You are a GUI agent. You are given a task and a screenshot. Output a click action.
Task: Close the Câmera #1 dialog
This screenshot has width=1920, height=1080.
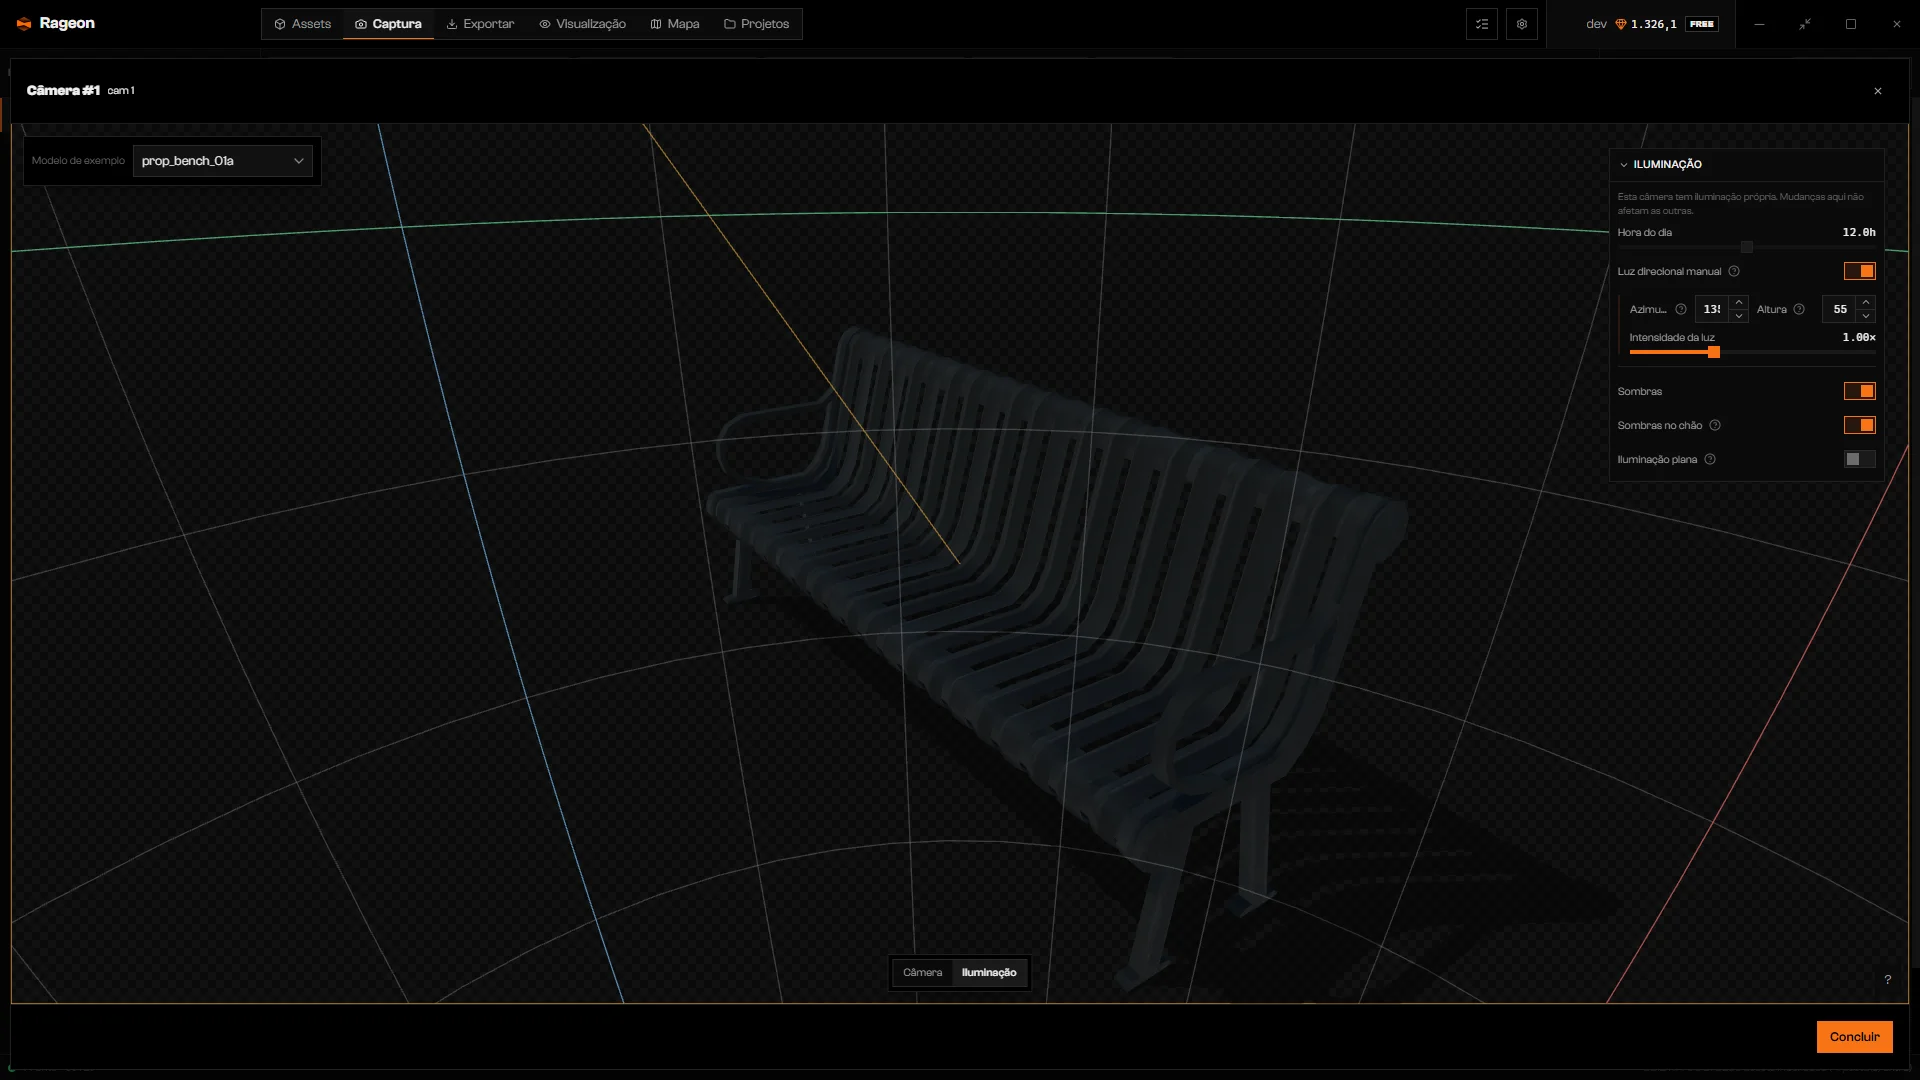(1878, 91)
